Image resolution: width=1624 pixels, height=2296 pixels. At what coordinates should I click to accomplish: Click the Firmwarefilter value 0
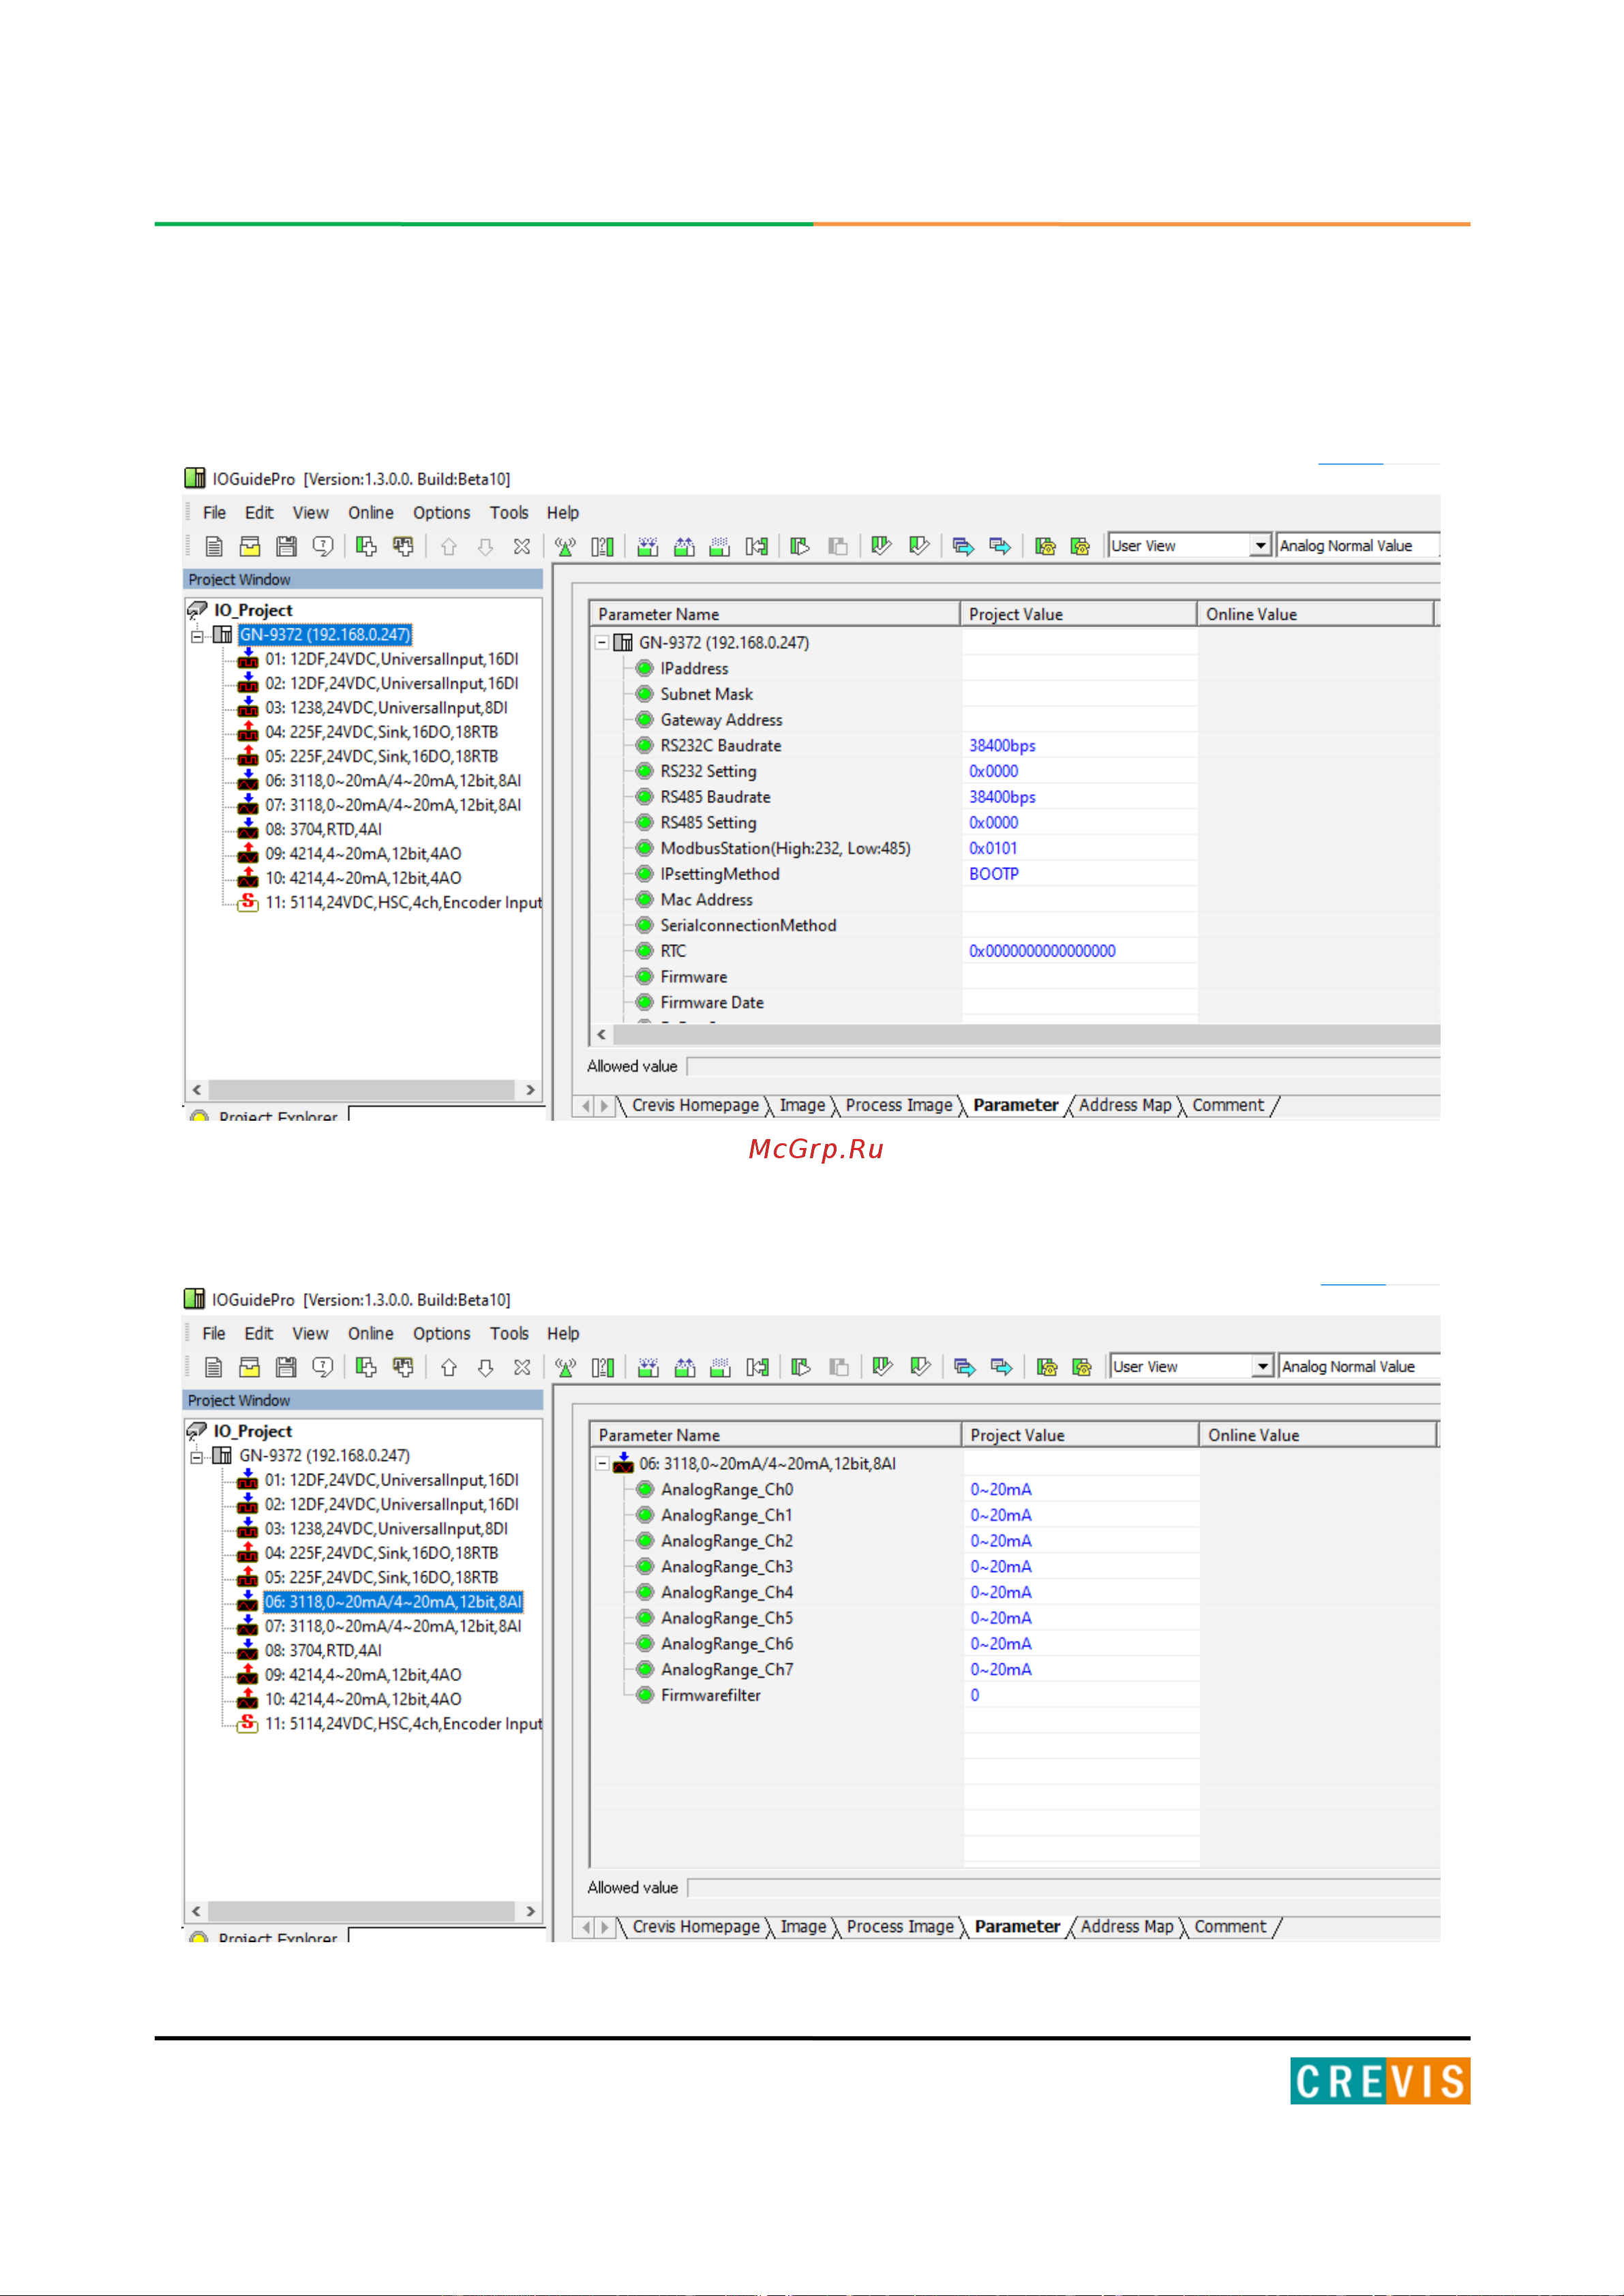975,1696
